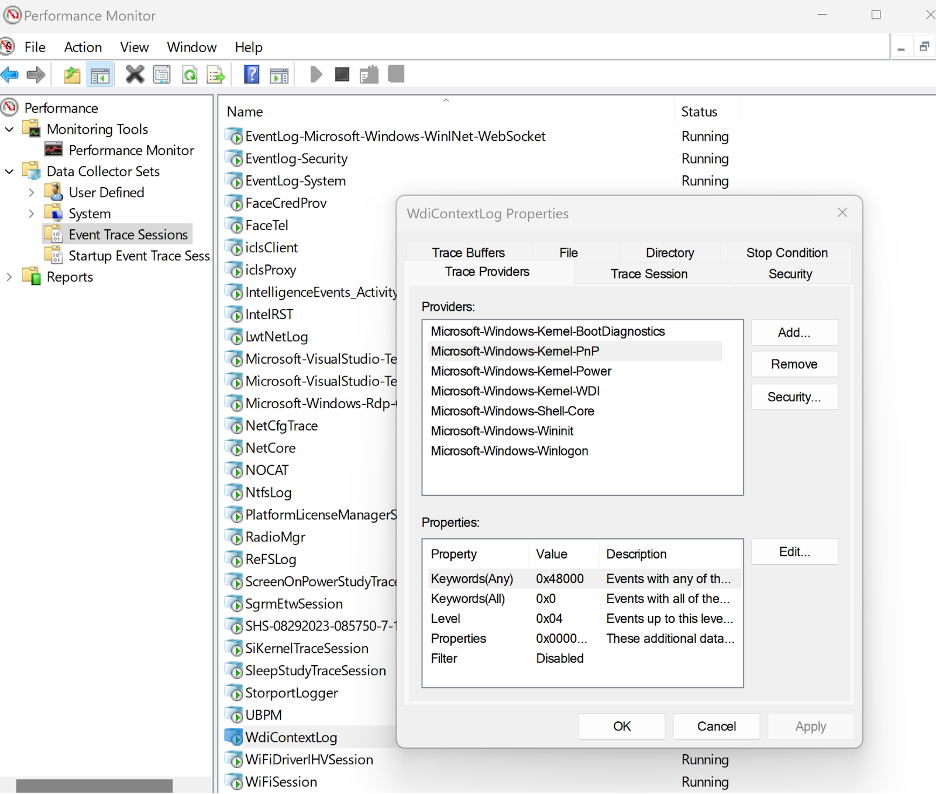This screenshot has height=794, width=936.
Task: Click the Up One Level folder icon
Action: coord(72,75)
